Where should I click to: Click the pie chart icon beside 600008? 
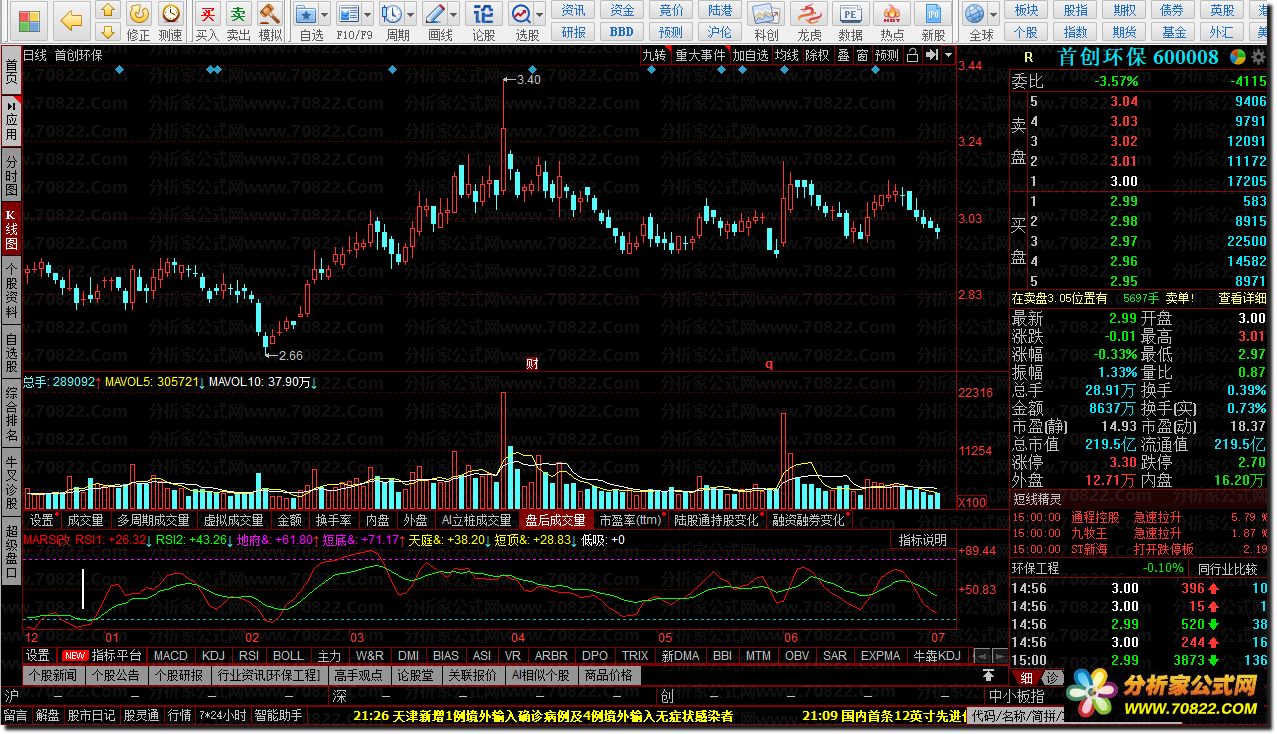[x=1238, y=57]
